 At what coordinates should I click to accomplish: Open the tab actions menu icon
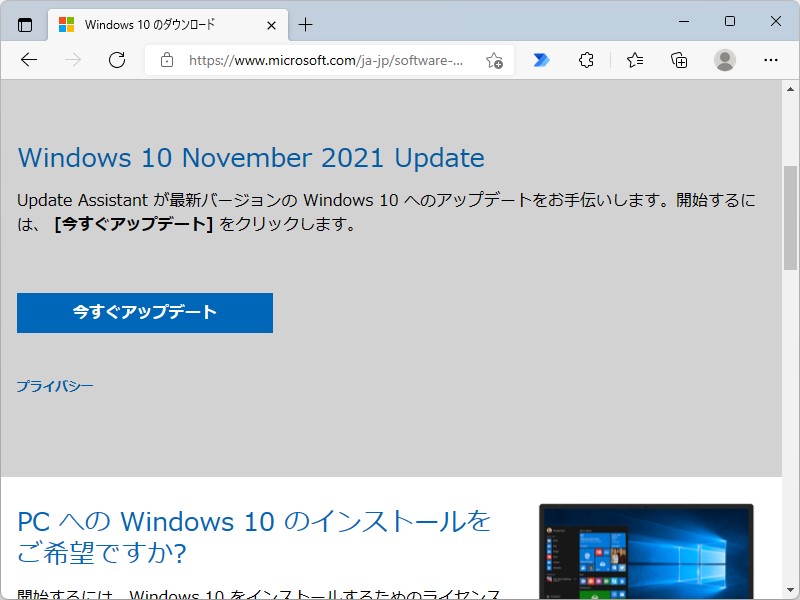click(24, 24)
